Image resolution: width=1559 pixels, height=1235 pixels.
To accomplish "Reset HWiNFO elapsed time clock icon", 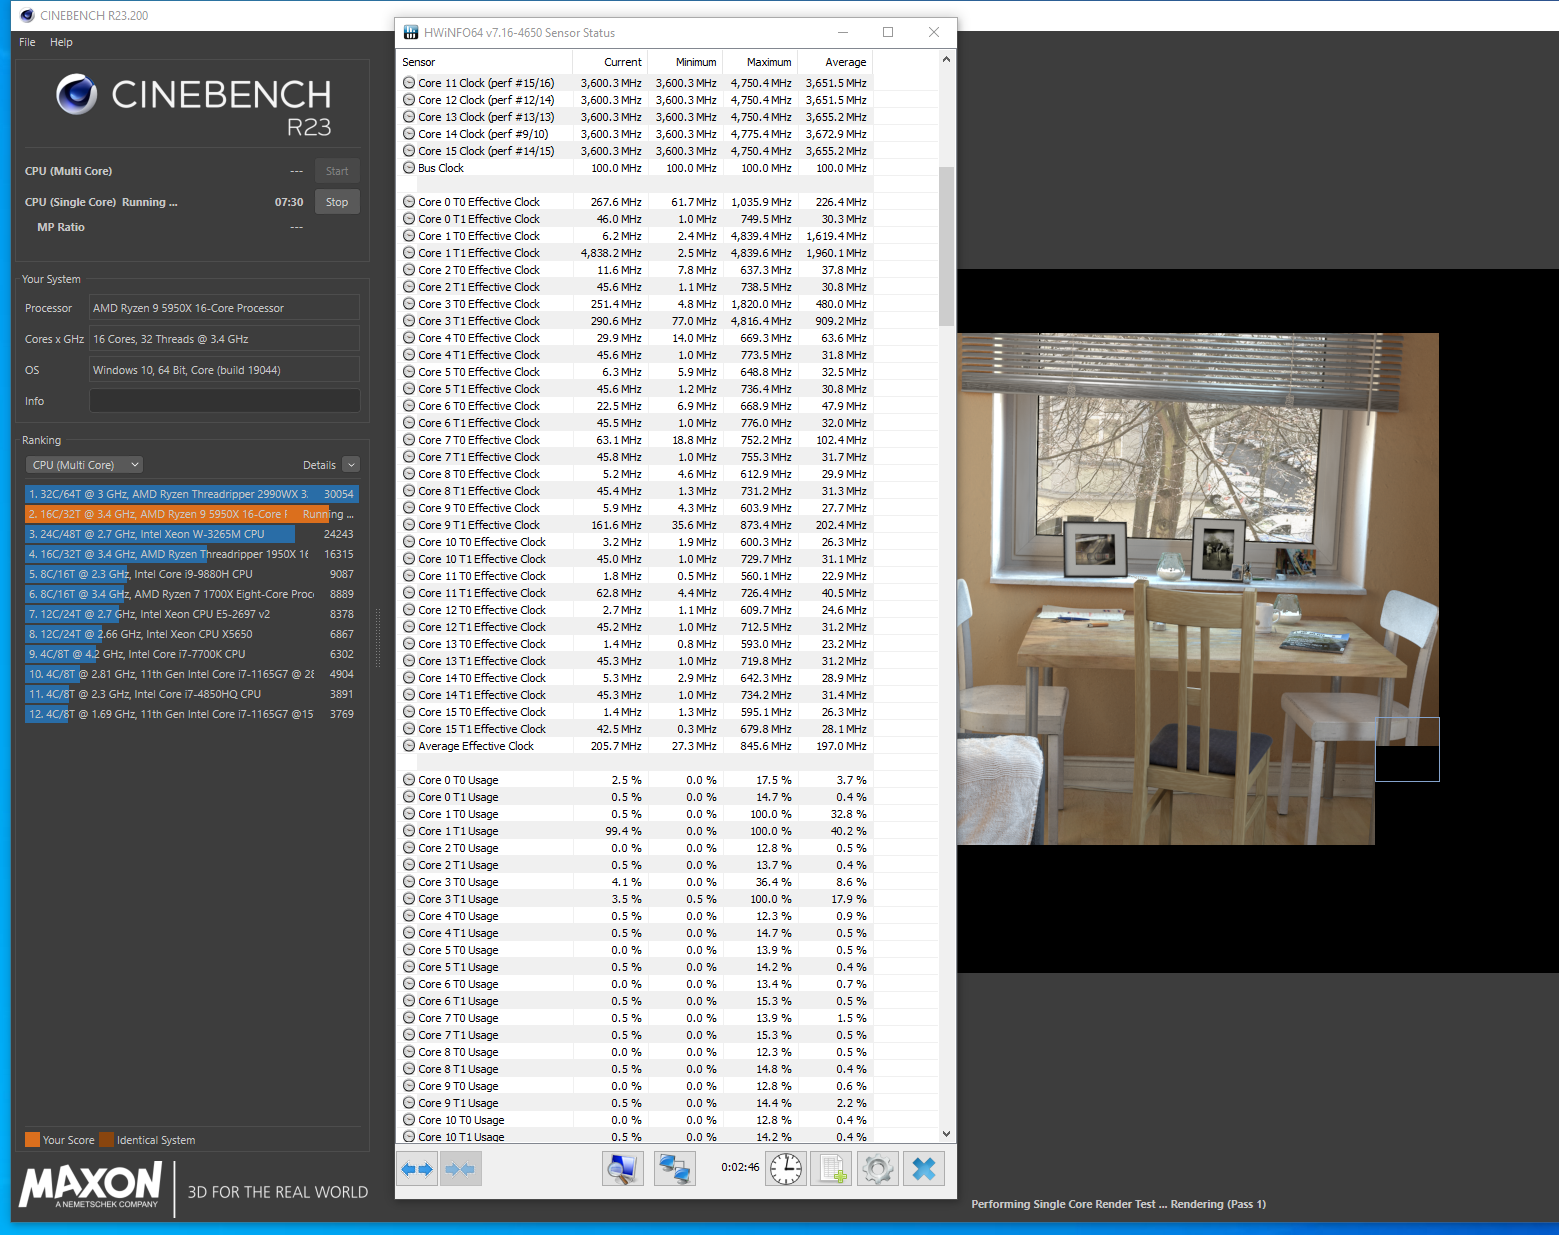I will (786, 1168).
